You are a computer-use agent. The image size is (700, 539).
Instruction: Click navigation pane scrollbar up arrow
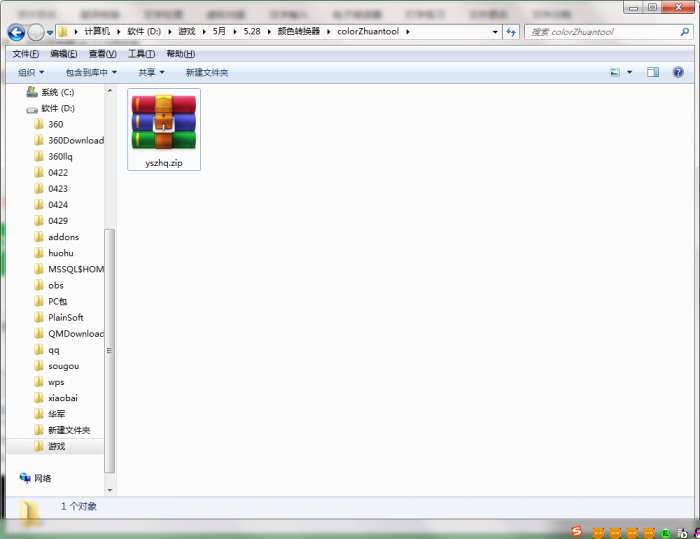click(x=109, y=91)
